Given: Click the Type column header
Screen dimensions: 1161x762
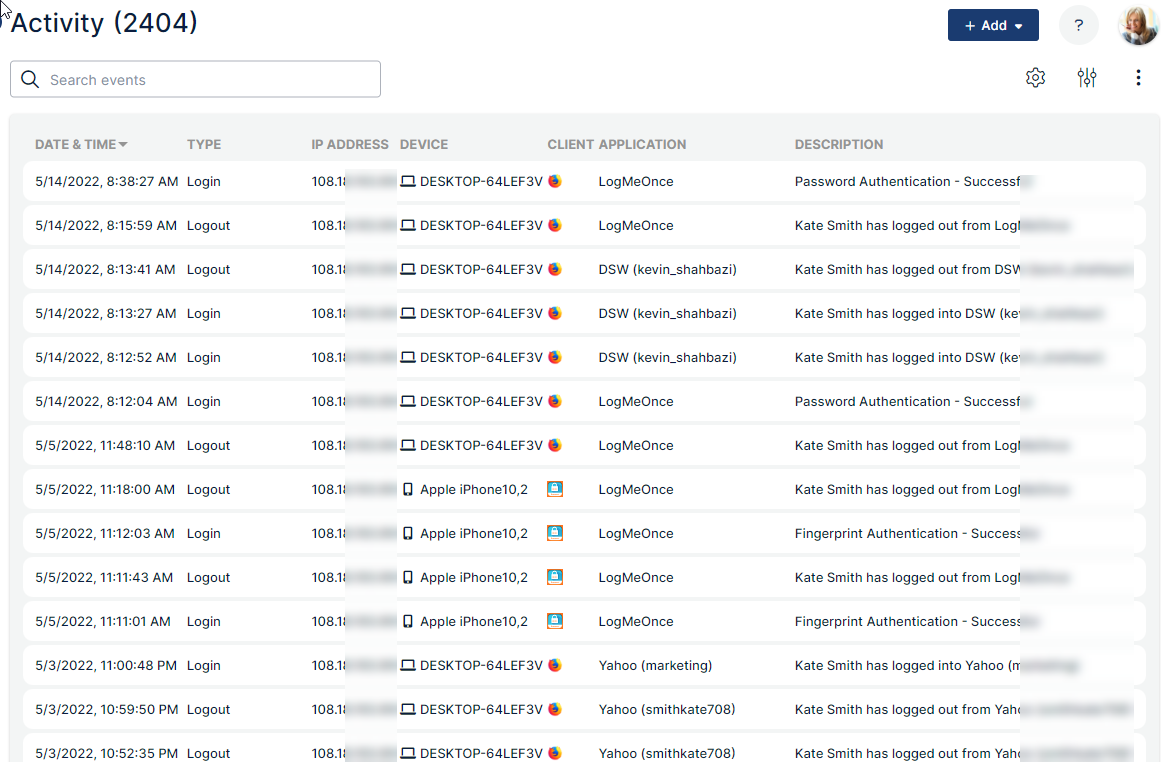Looking at the screenshot, I should [x=204, y=144].
